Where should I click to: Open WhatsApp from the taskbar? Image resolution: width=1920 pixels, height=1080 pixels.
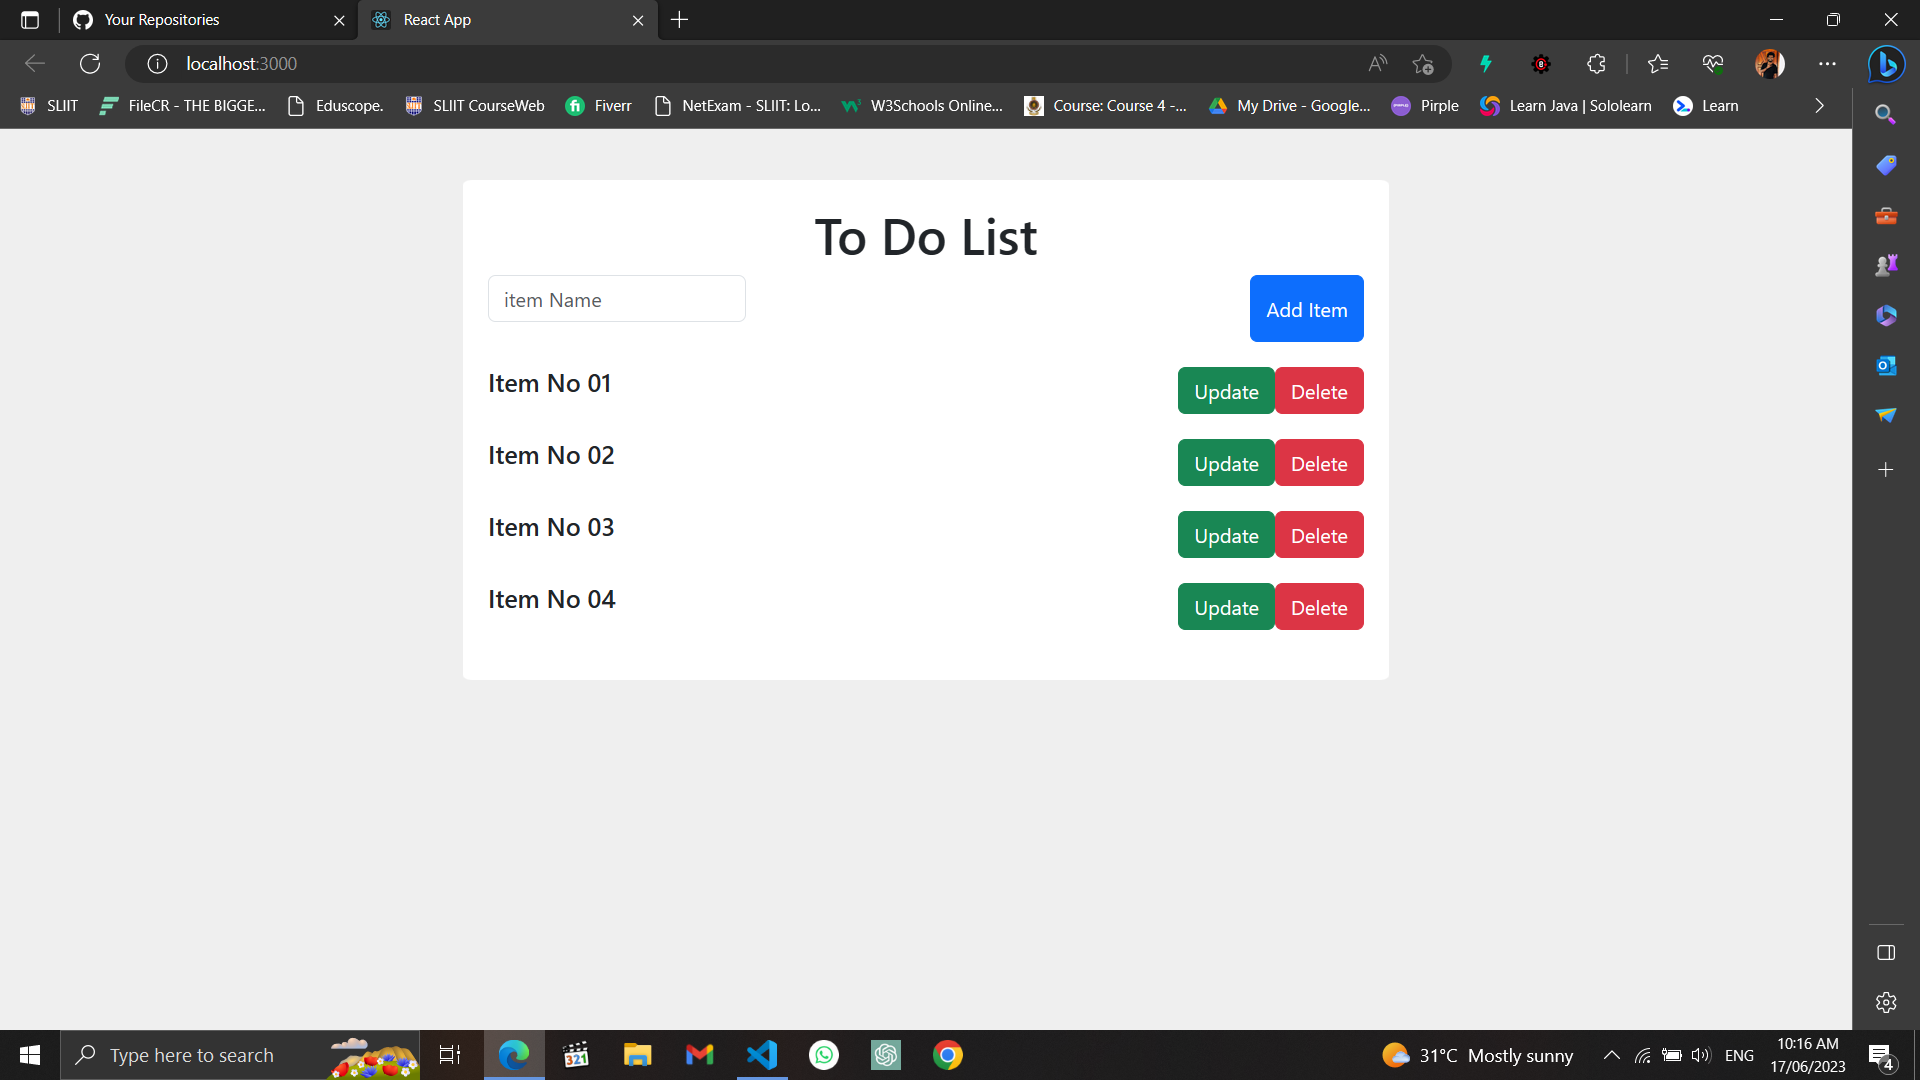pyautogui.click(x=823, y=1054)
